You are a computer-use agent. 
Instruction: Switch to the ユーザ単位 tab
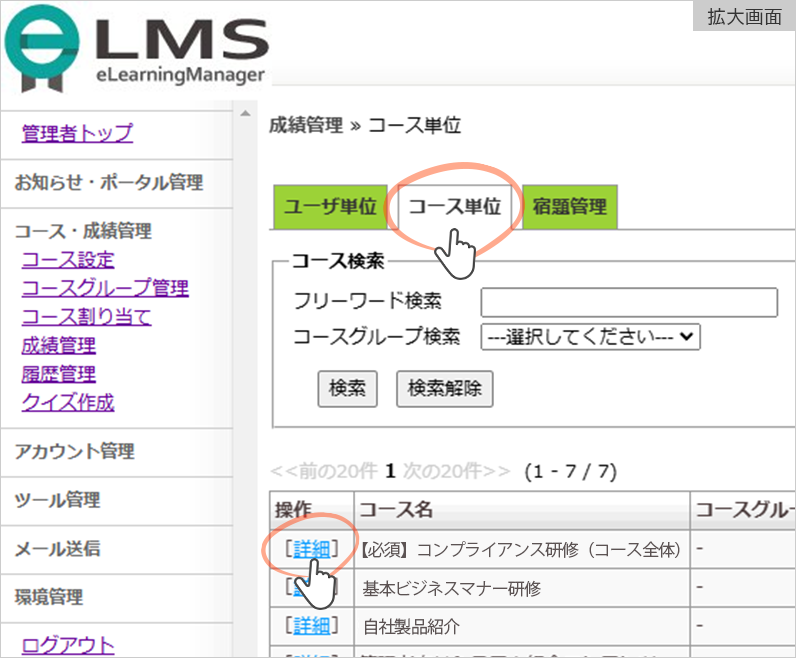330,207
